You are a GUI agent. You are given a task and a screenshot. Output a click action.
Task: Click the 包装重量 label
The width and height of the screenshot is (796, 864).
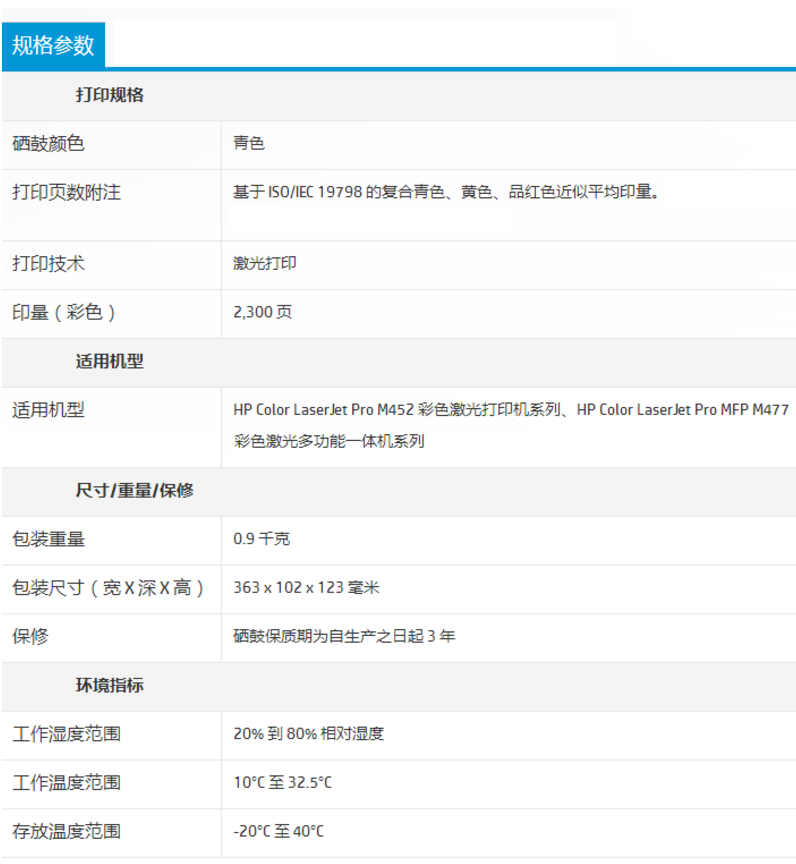point(48,539)
